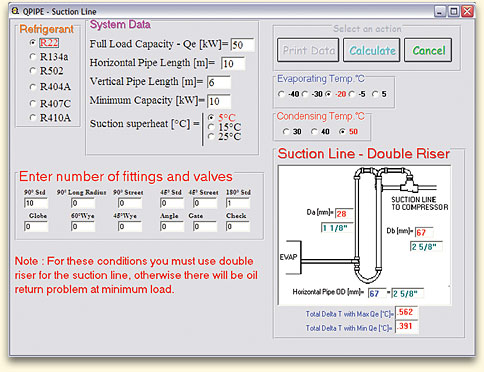Click the 180° Std fittings count field
Image resolution: width=484 pixels, height=372 pixels.
[x=238, y=203]
